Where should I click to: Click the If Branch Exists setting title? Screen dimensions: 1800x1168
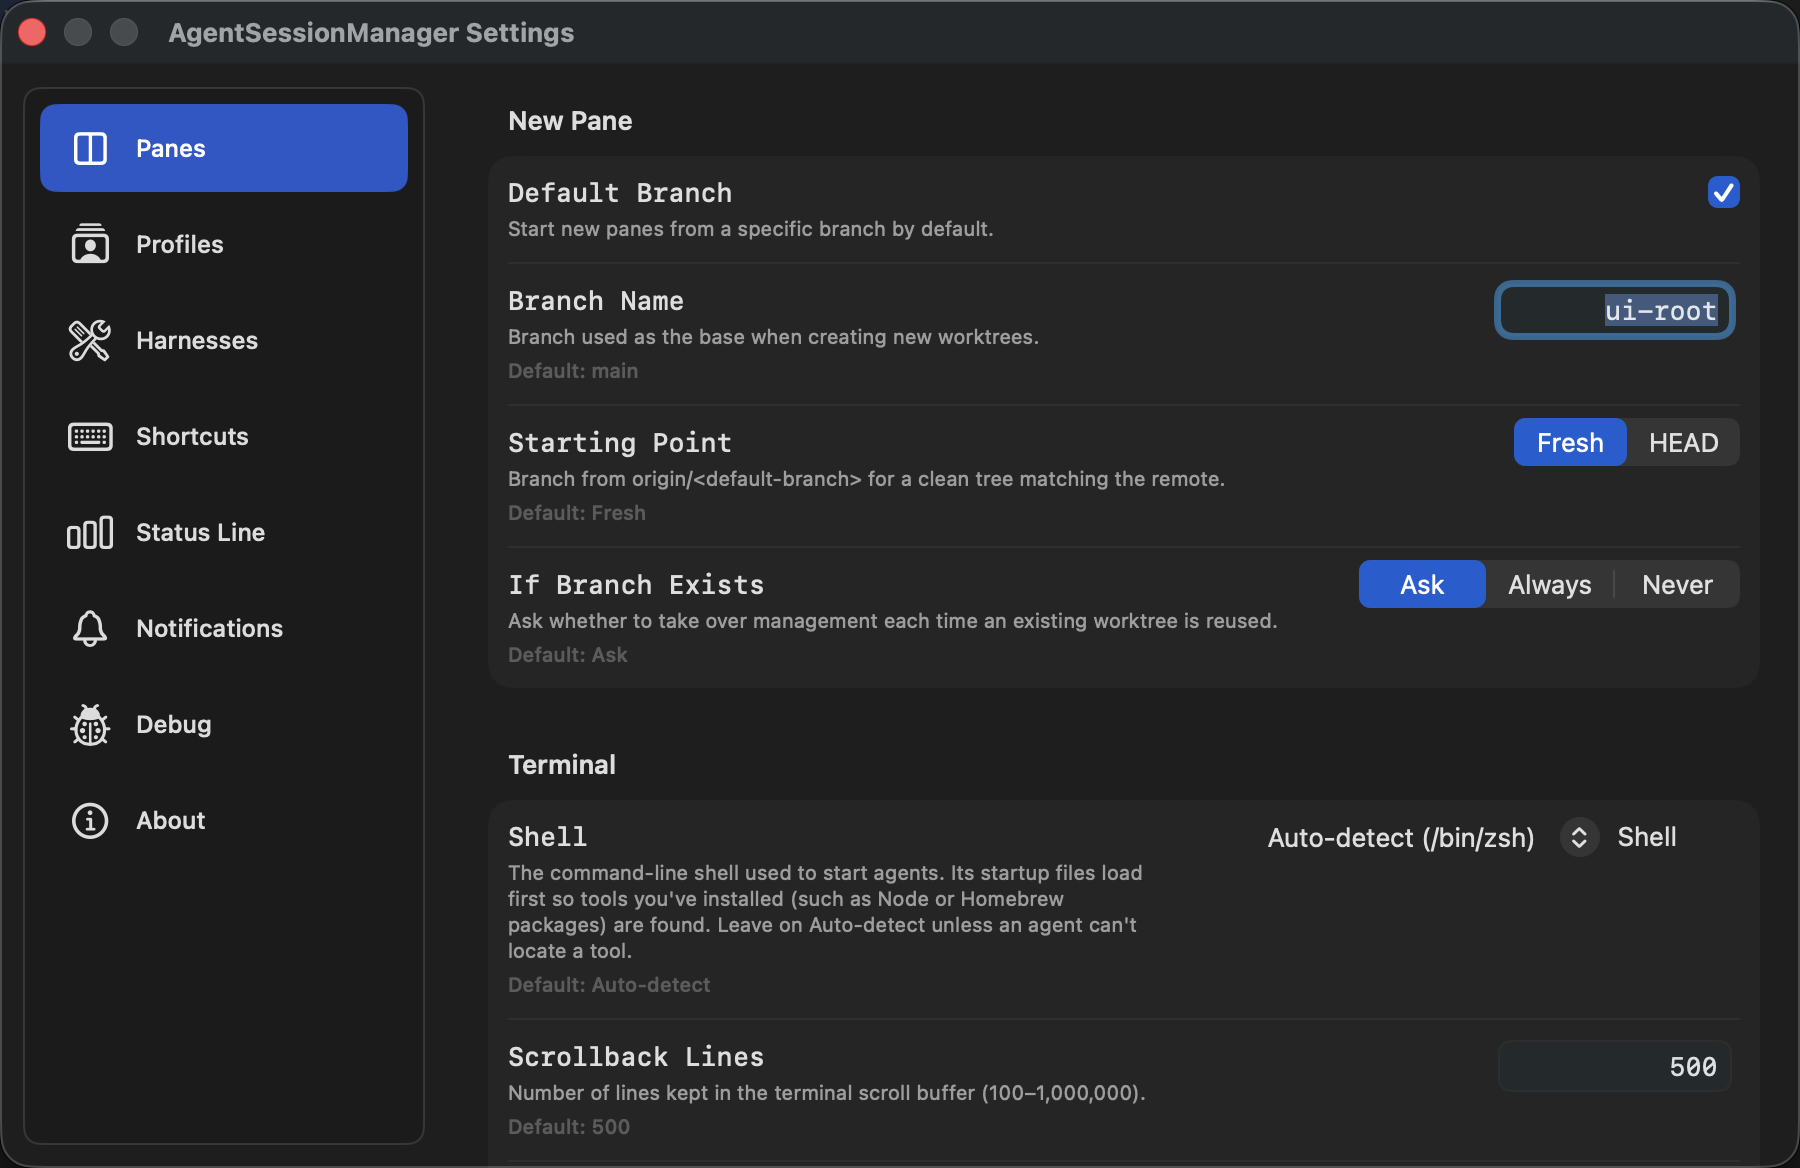click(636, 585)
